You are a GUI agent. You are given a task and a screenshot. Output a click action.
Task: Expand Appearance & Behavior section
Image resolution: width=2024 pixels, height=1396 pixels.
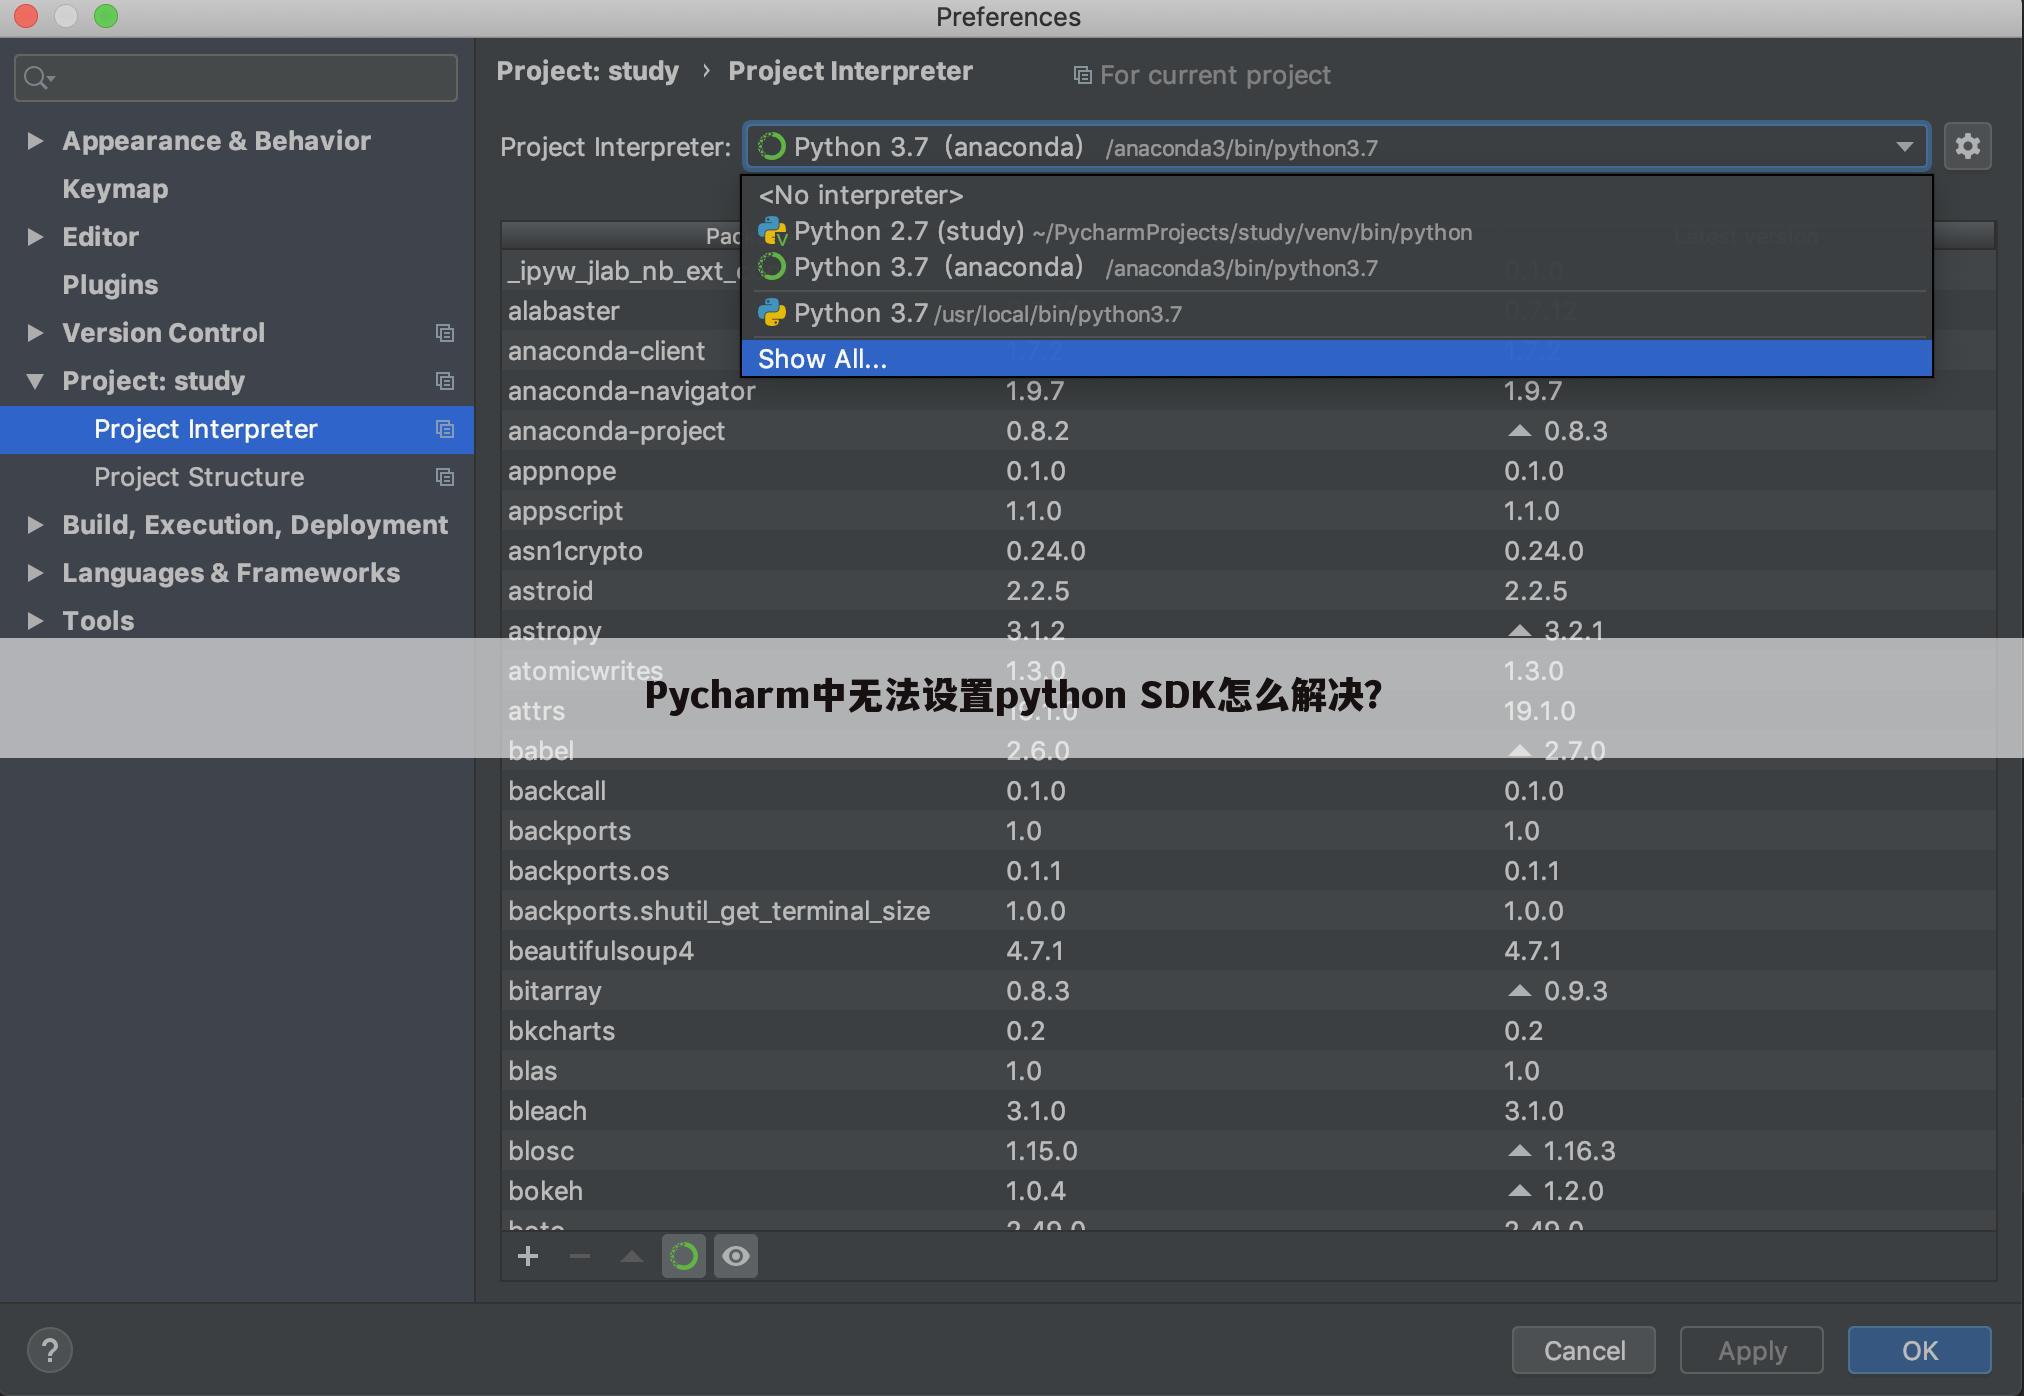35,141
